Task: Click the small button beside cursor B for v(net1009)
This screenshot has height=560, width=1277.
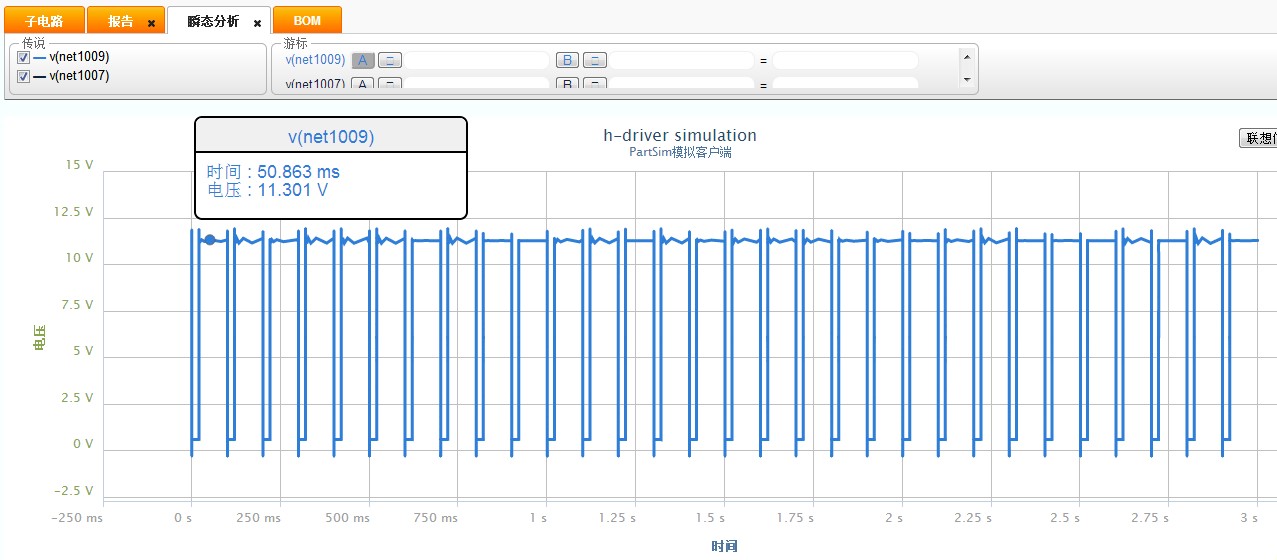Action: (595, 60)
